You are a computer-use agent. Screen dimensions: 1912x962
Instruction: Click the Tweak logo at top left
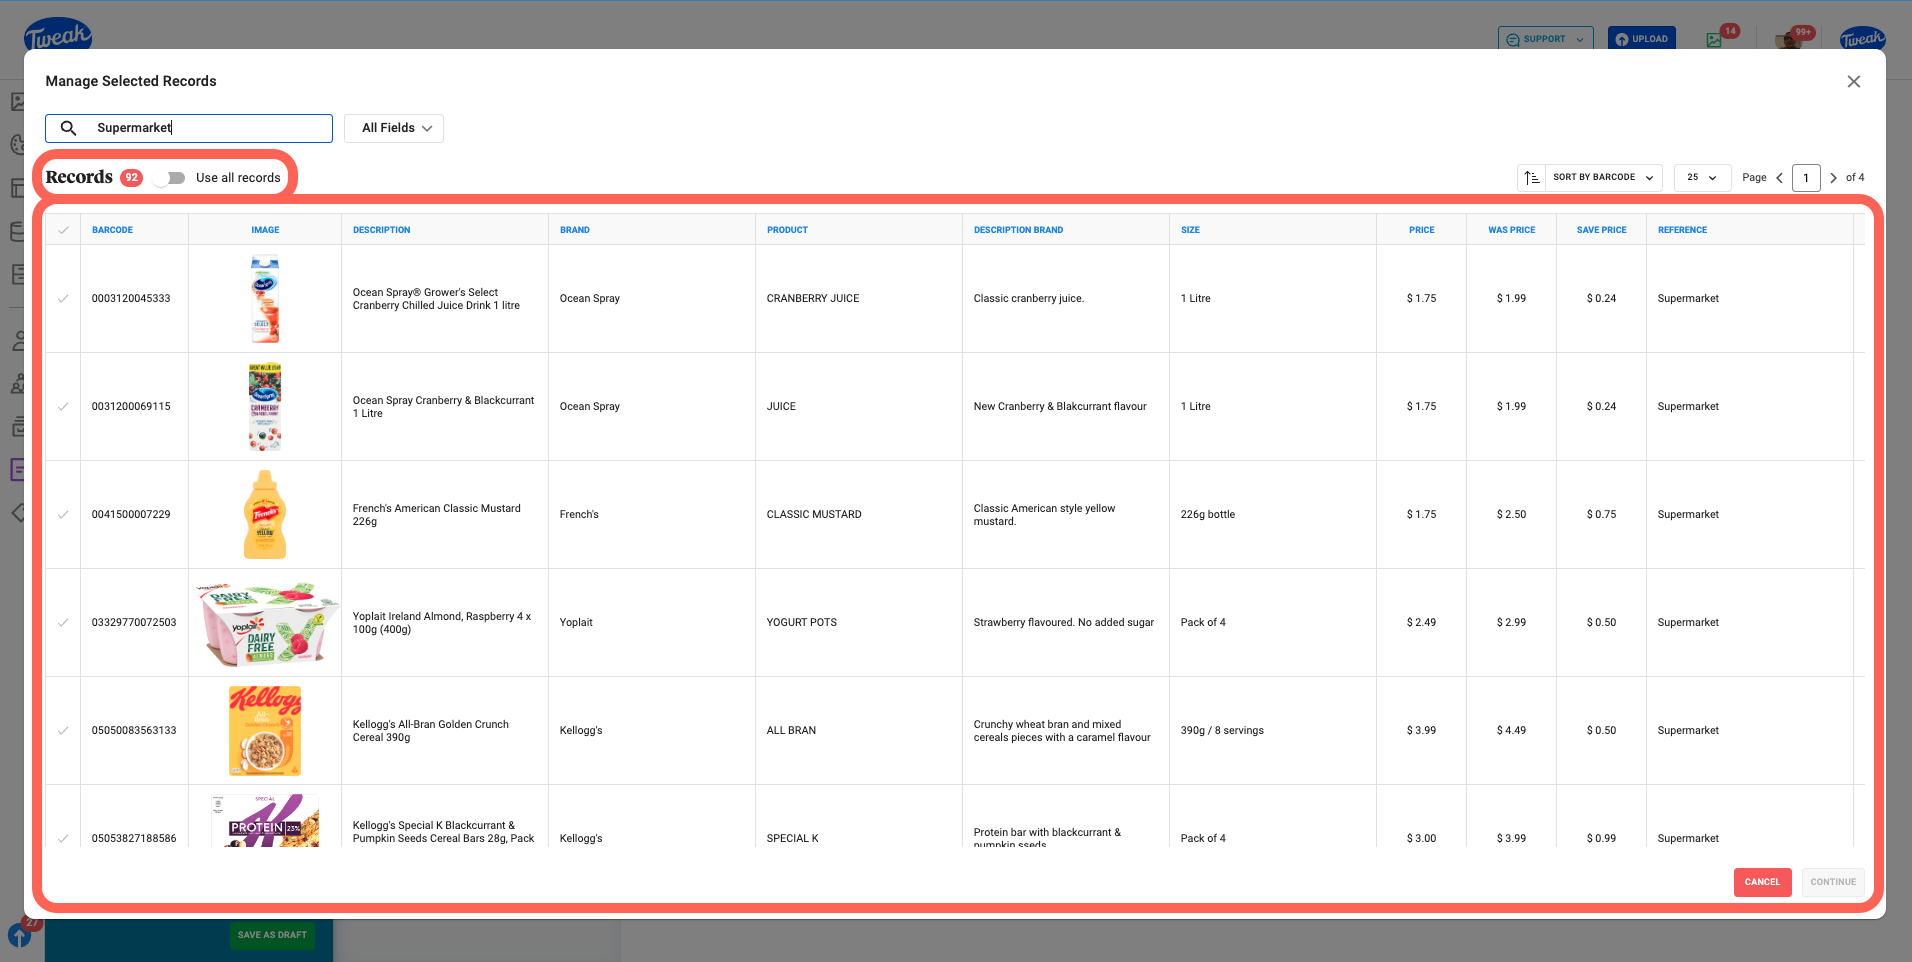point(58,36)
